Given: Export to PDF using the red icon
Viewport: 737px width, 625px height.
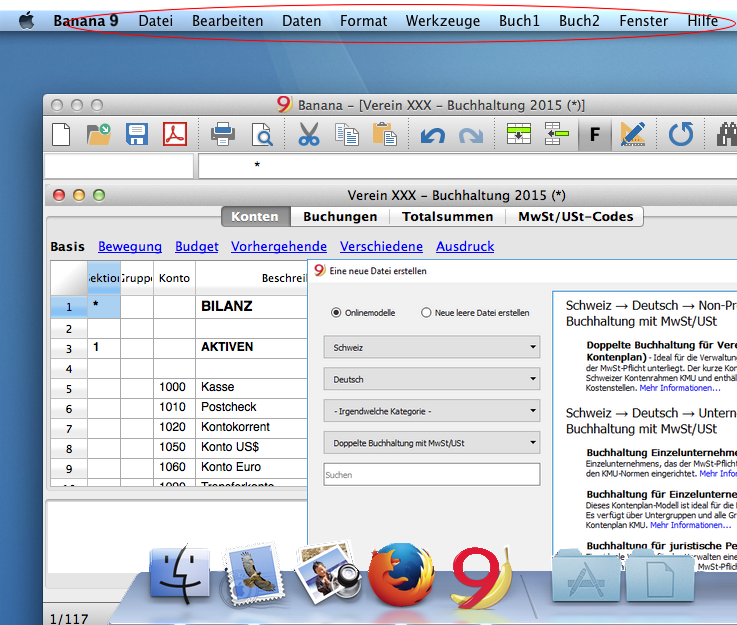Looking at the screenshot, I should coord(175,135).
